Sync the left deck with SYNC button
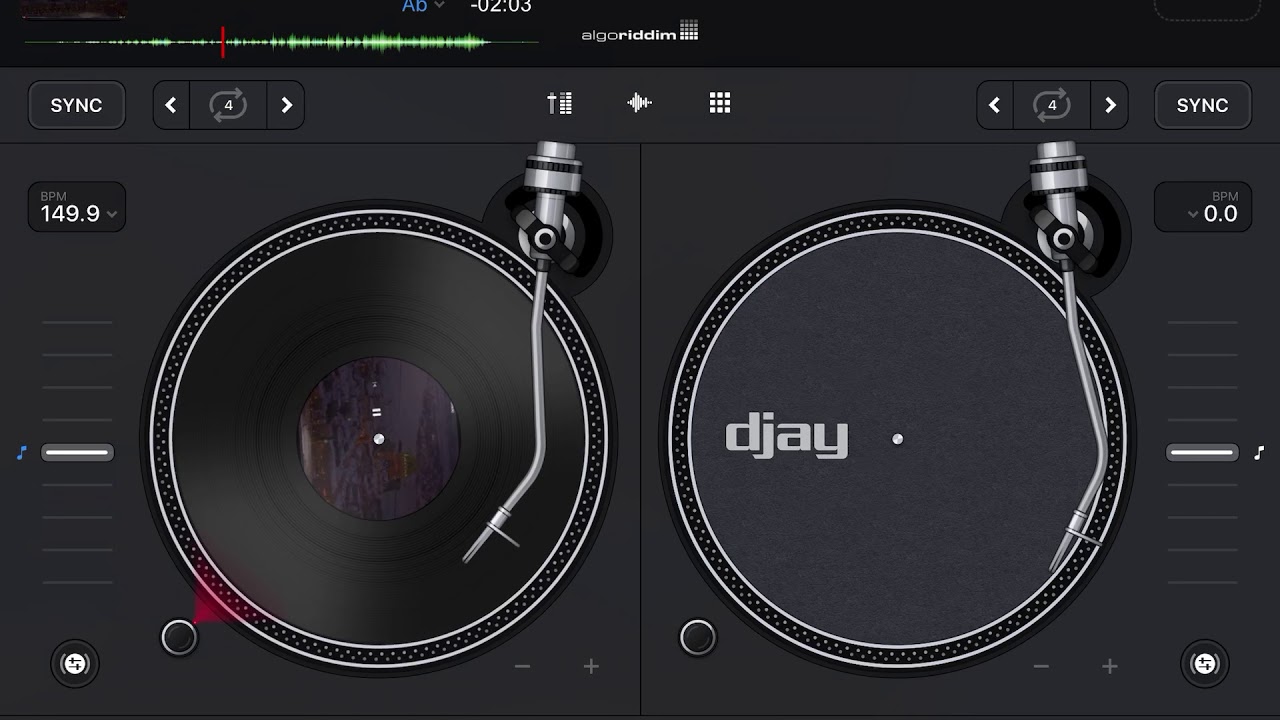 point(76,105)
